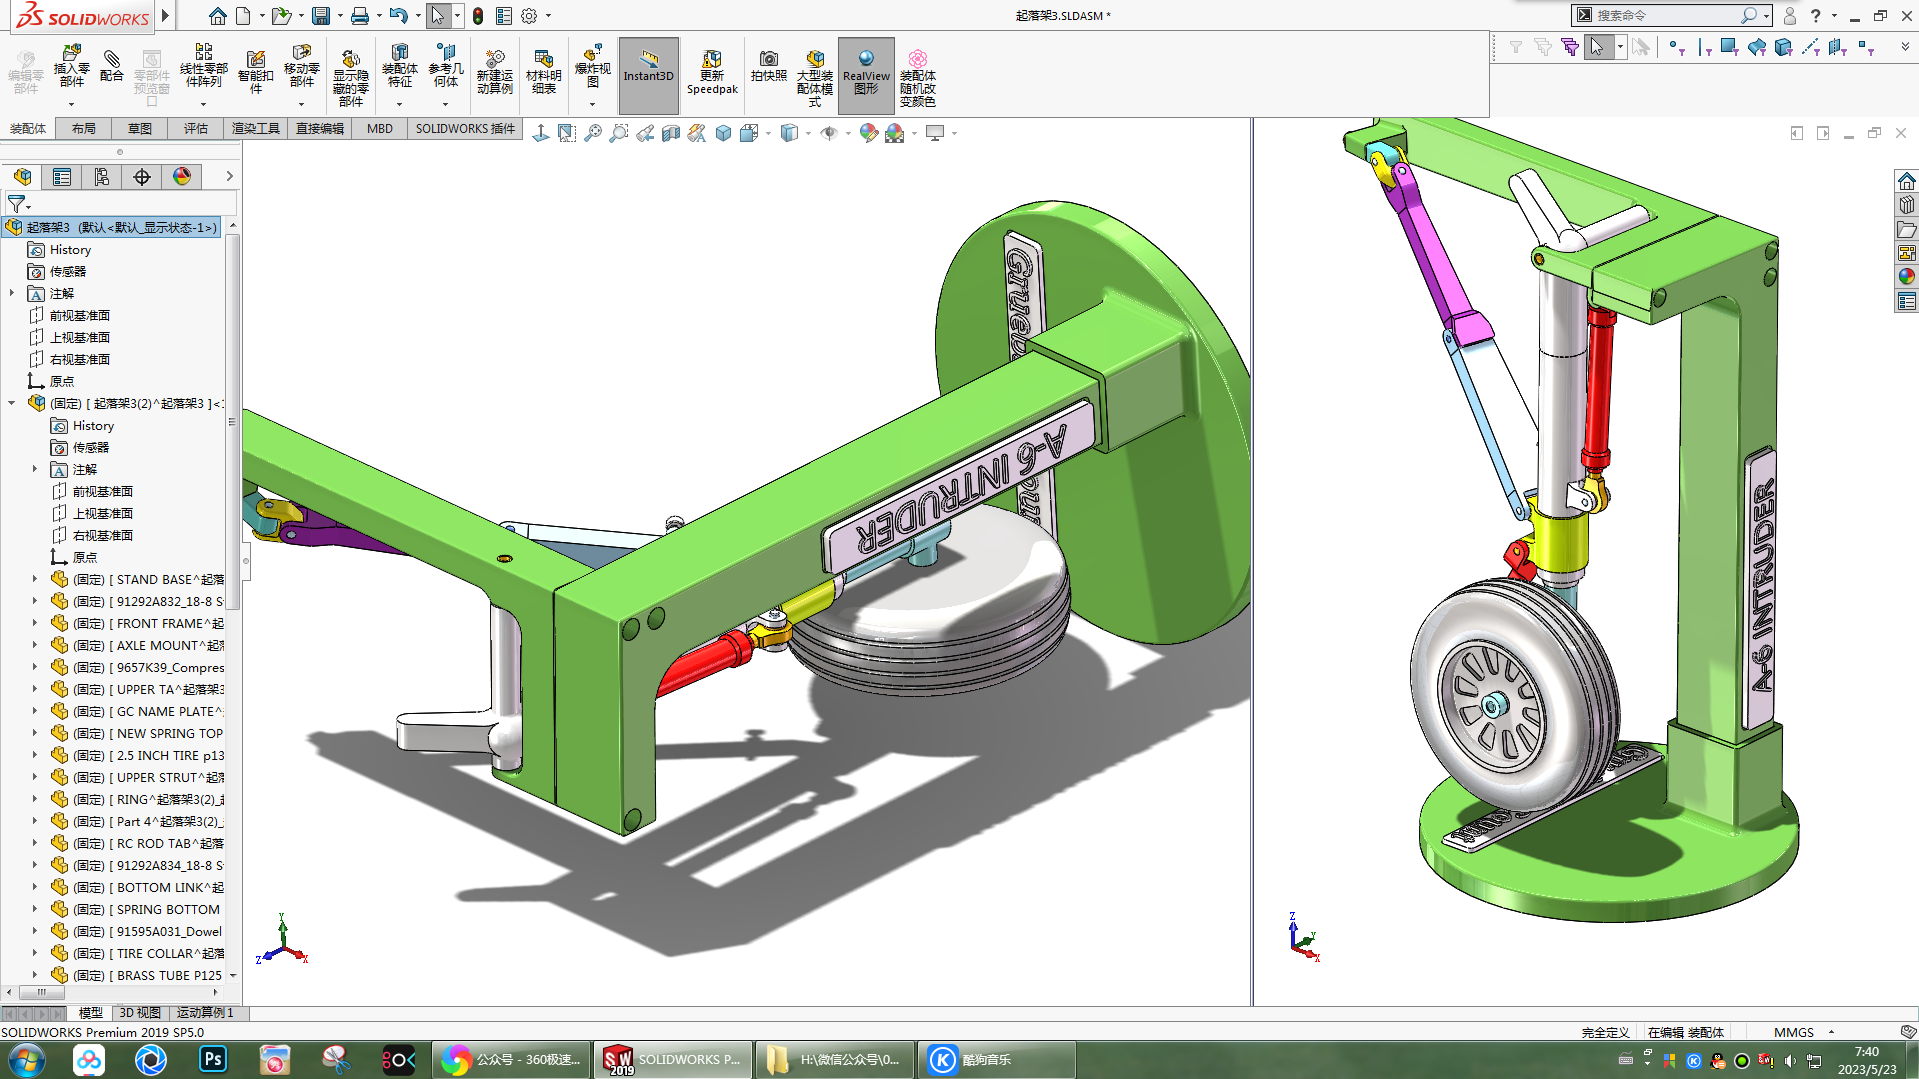This screenshot has width=1919, height=1079.
Task: Expand the FRONT FRAME component node
Action: click(x=35, y=623)
